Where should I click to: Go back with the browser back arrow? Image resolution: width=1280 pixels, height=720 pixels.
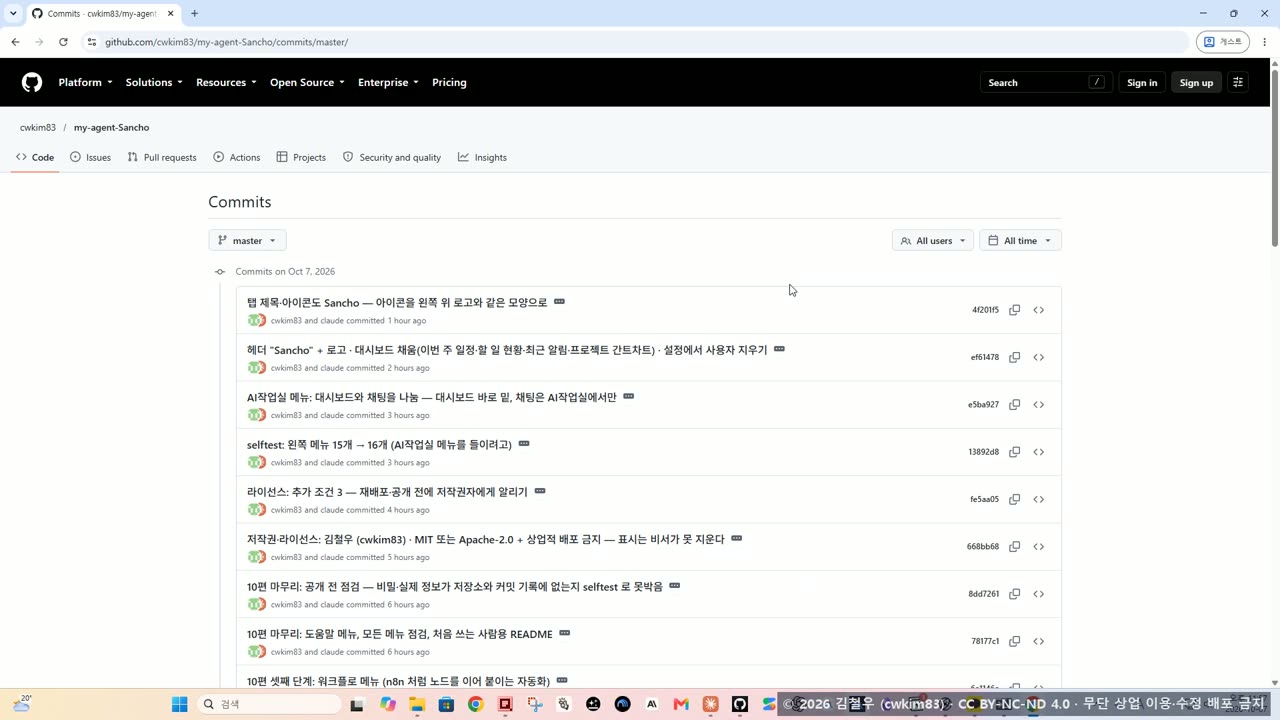click(15, 42)
